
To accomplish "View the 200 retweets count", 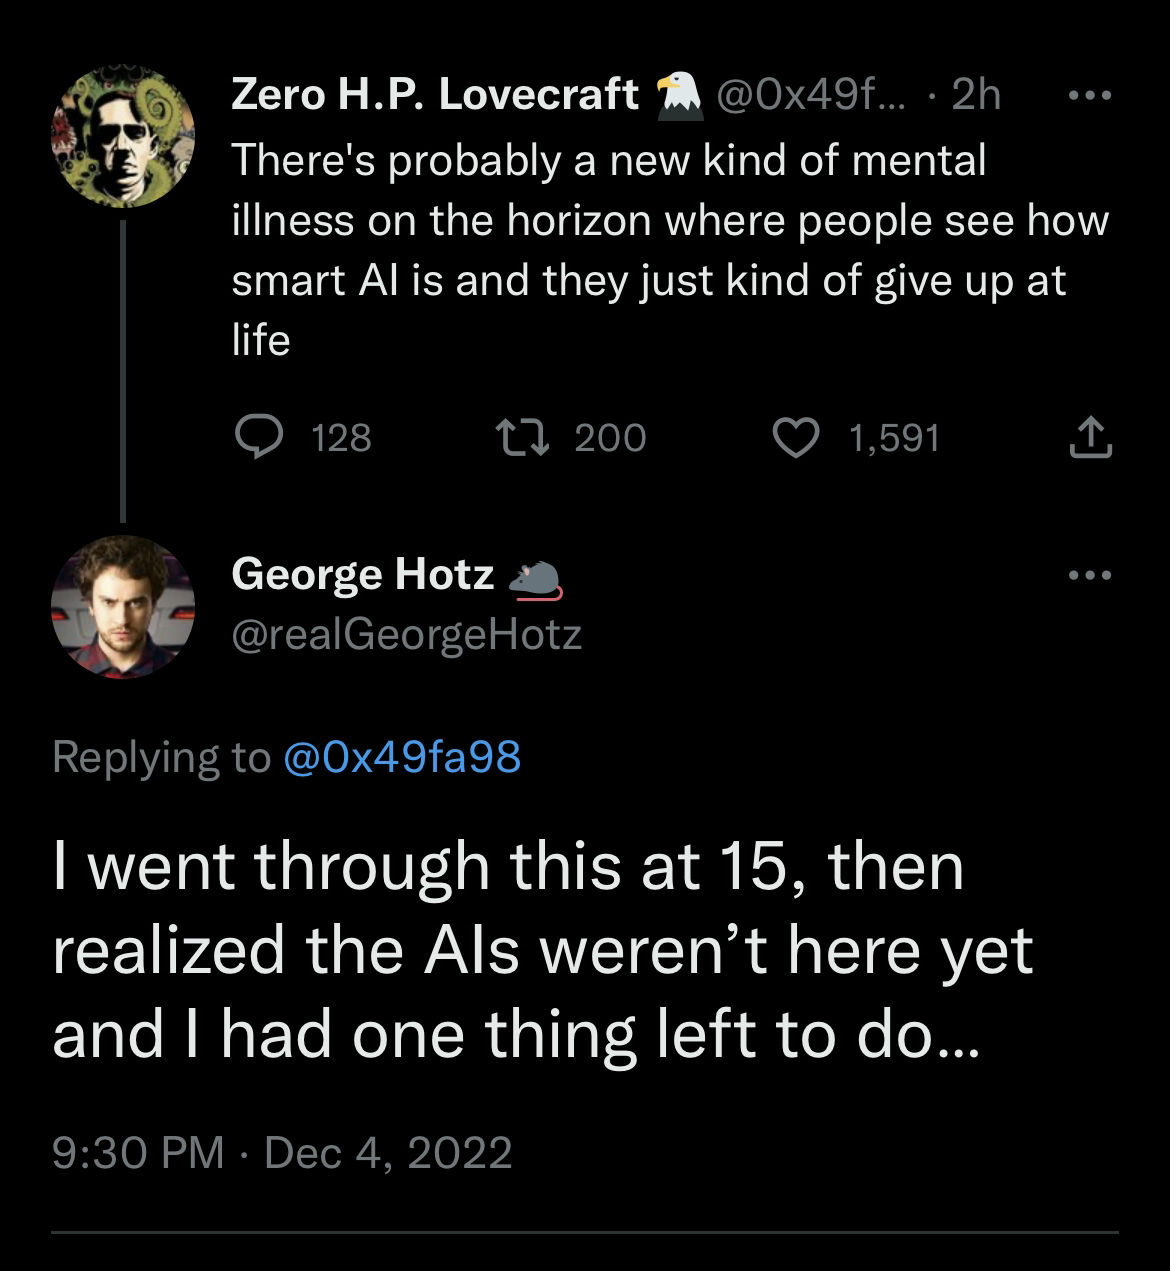I will [610, 438].
